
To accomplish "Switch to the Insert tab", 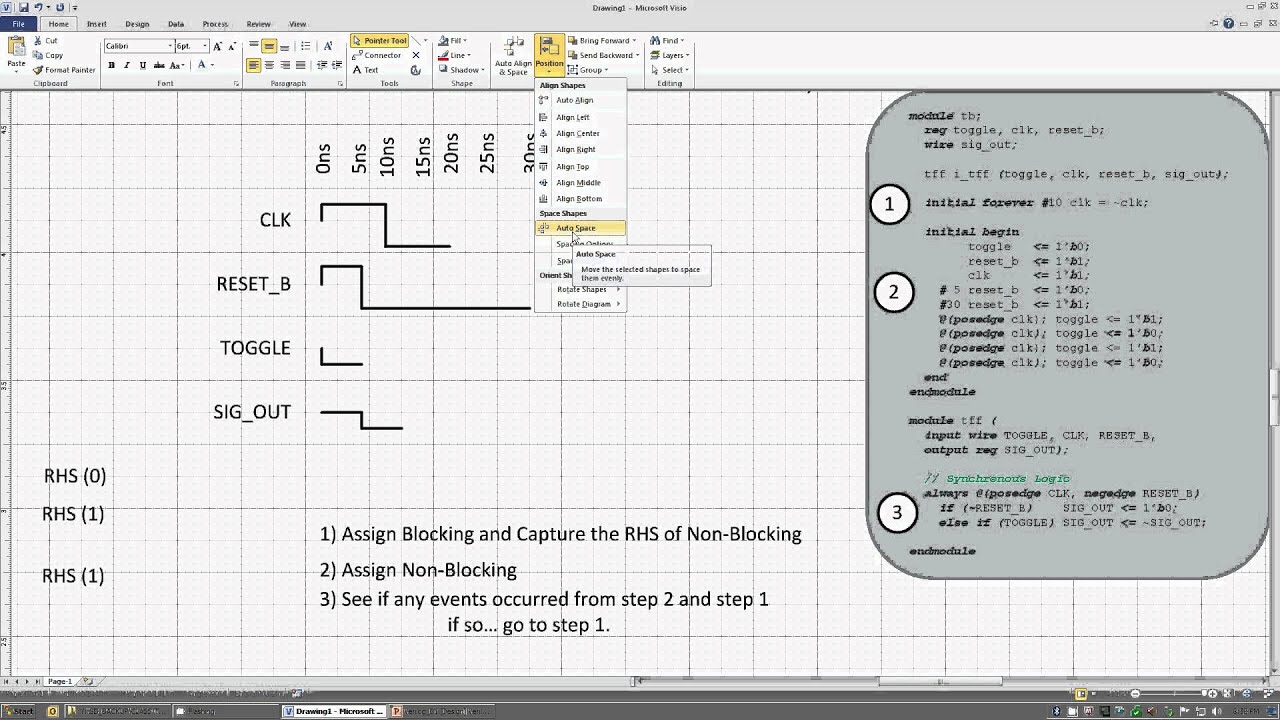I will (97, 24).
